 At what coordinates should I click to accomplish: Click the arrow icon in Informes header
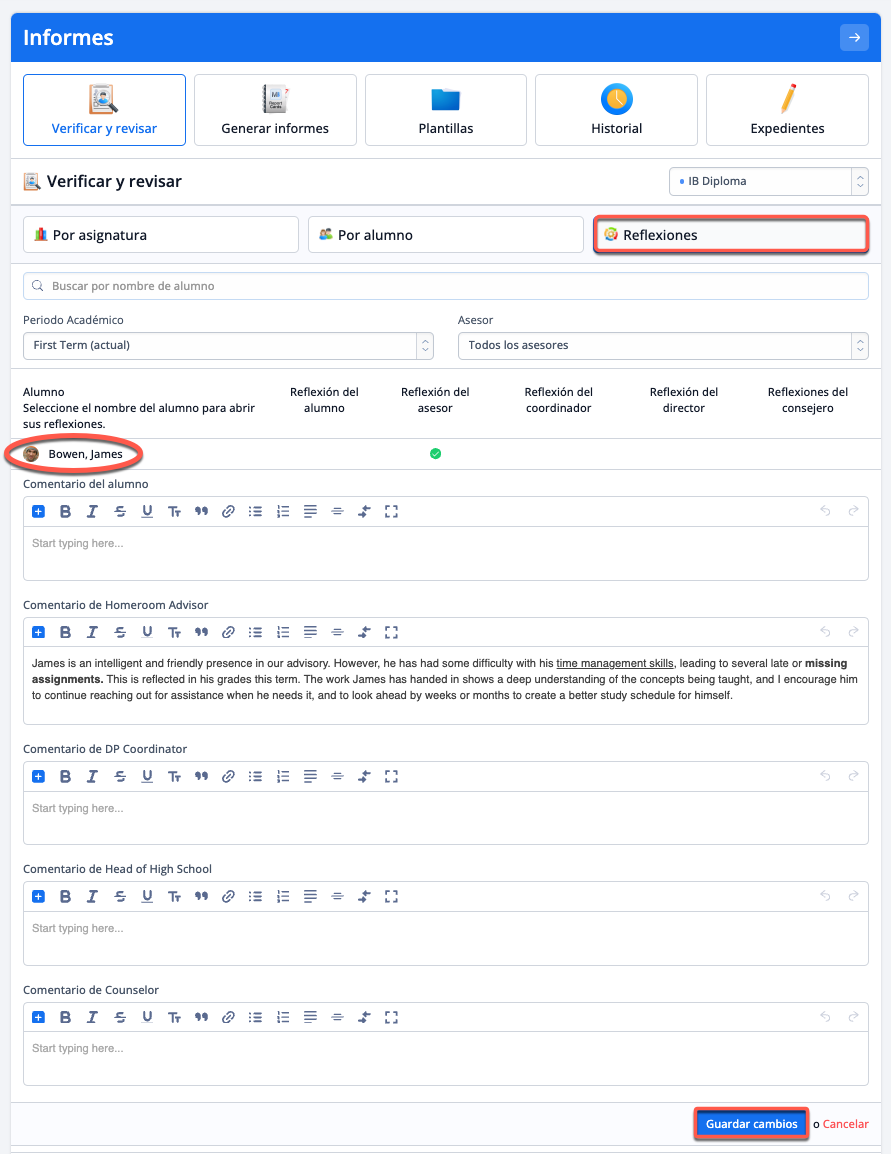853,38
